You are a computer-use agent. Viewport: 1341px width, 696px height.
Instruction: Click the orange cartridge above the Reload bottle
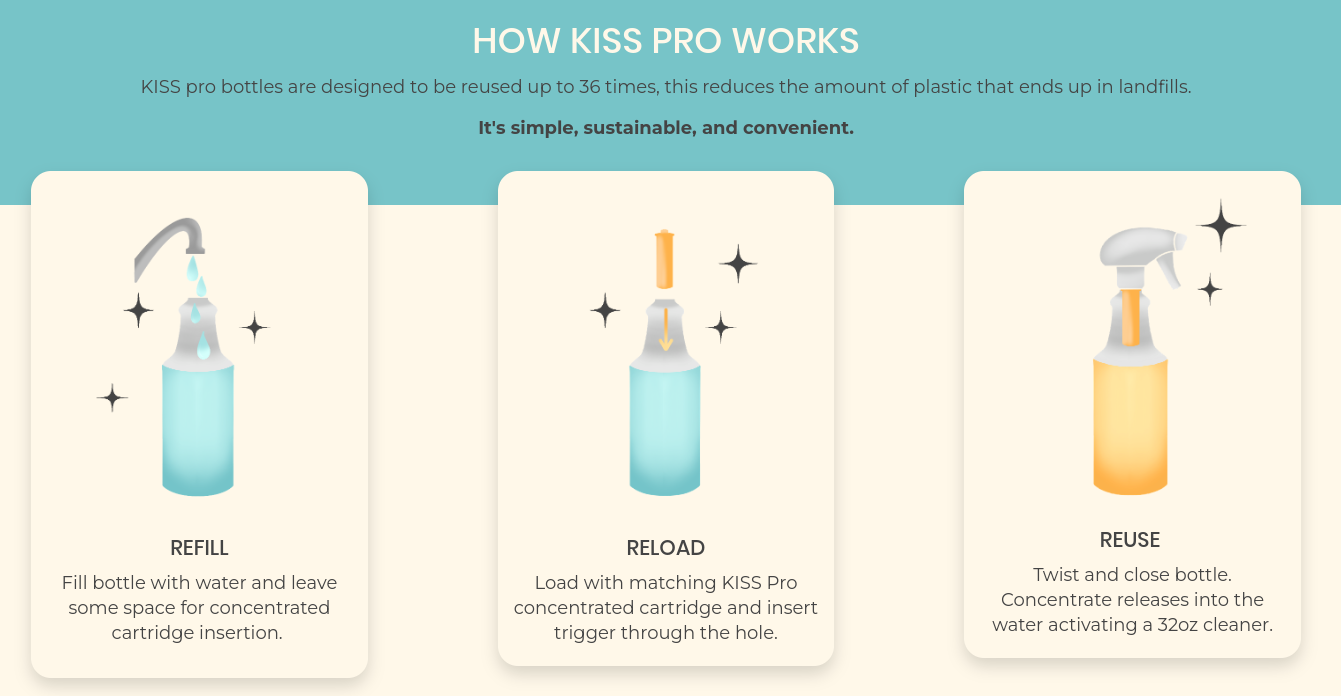(x=665, y=259)
